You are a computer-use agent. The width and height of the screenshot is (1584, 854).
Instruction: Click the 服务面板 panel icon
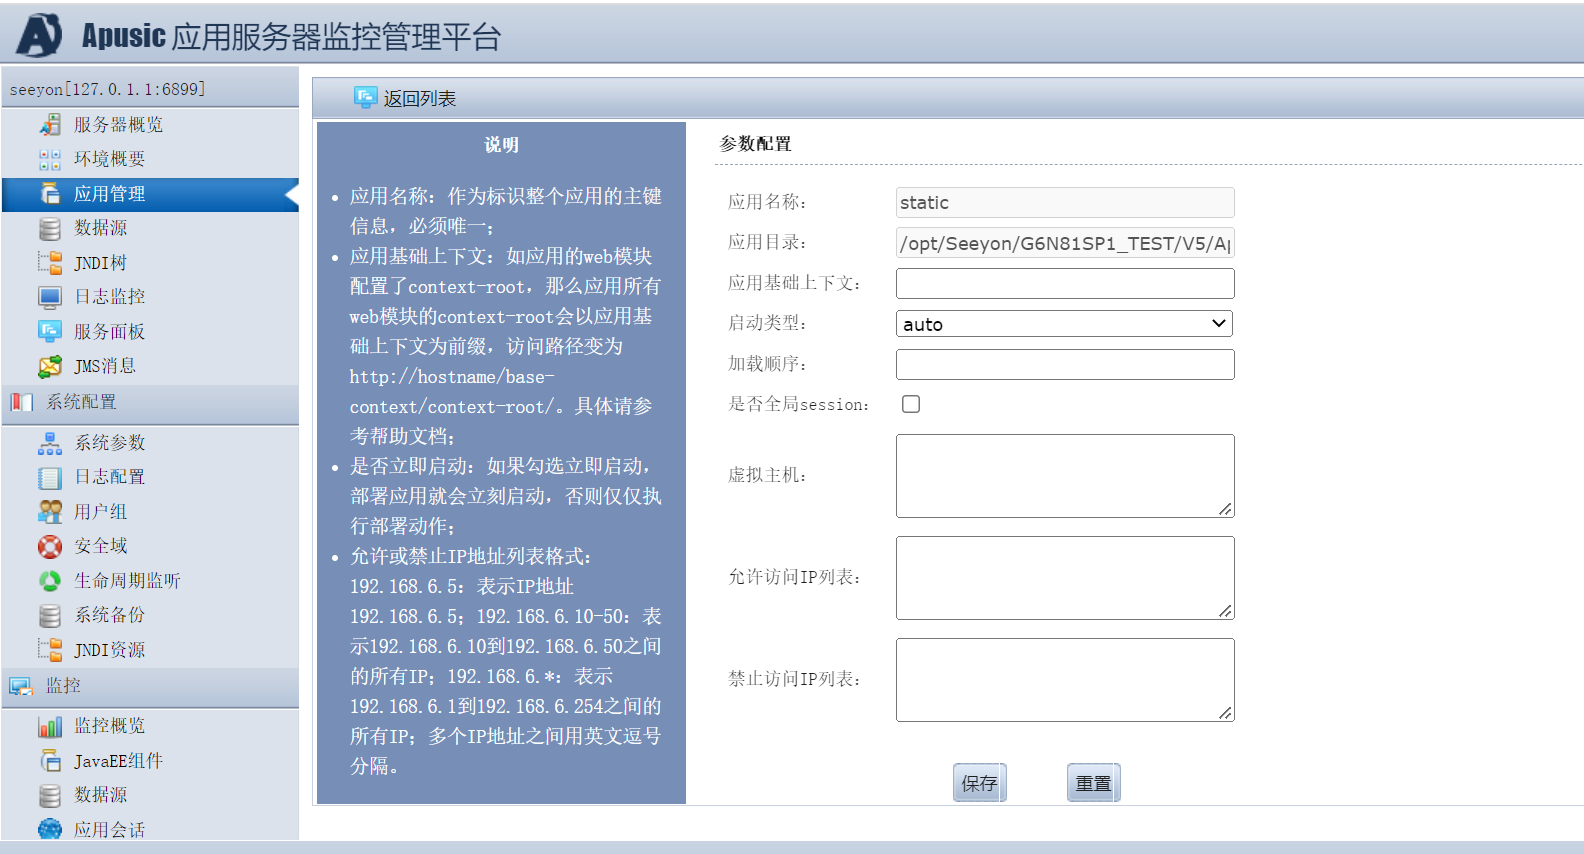pos(50,331)
